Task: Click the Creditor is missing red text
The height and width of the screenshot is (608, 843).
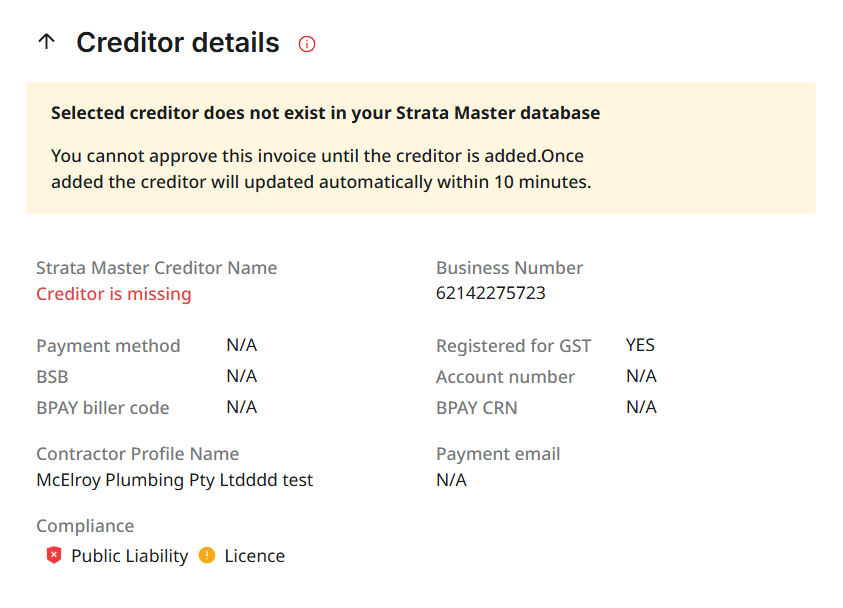Action: coord(113,293)
